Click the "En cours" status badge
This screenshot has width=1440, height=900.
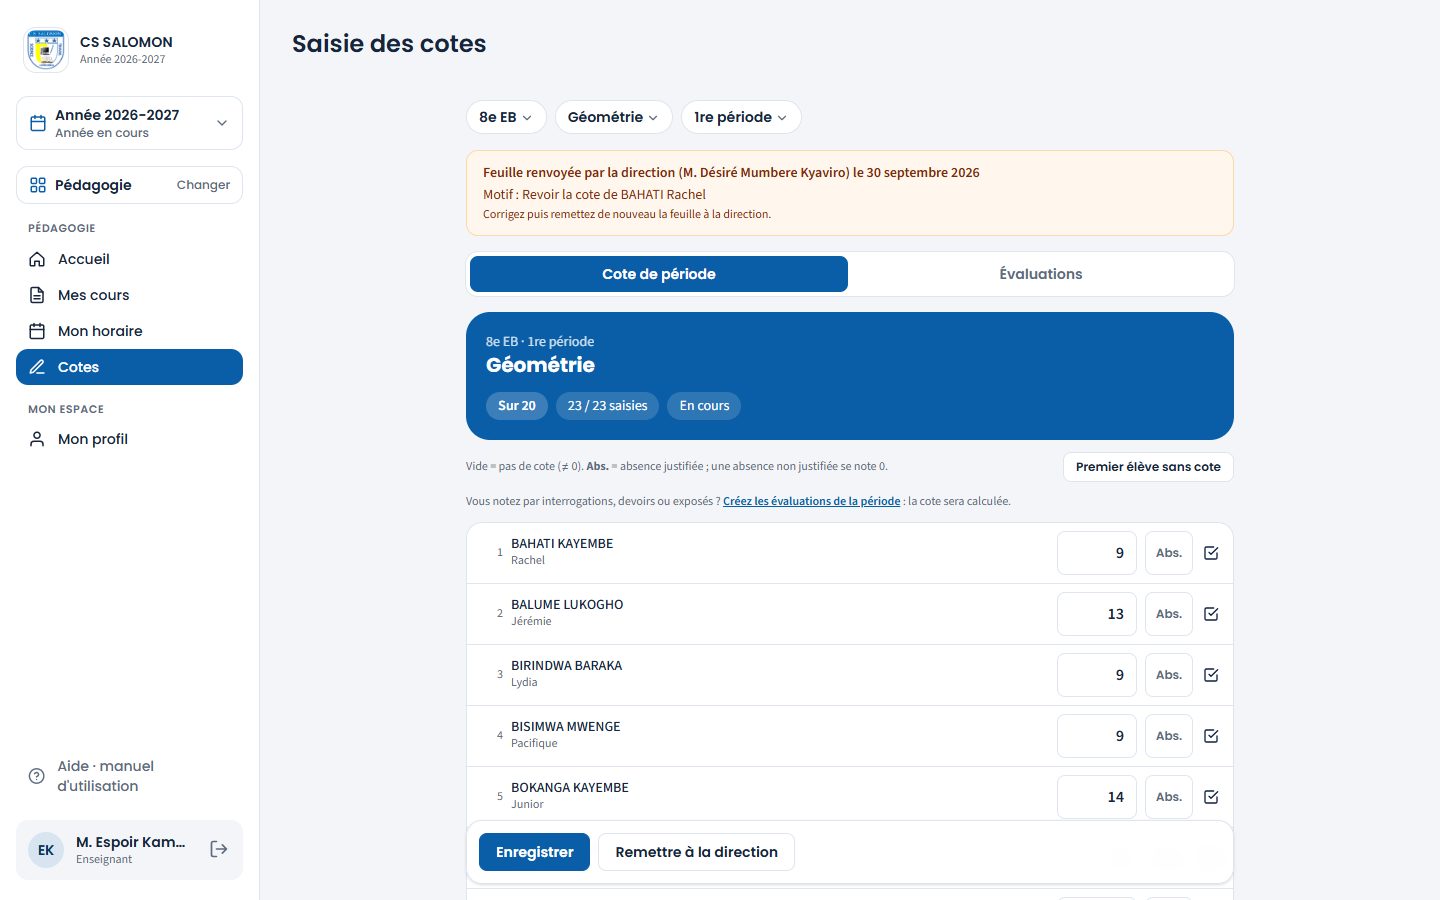coord(704,406)
